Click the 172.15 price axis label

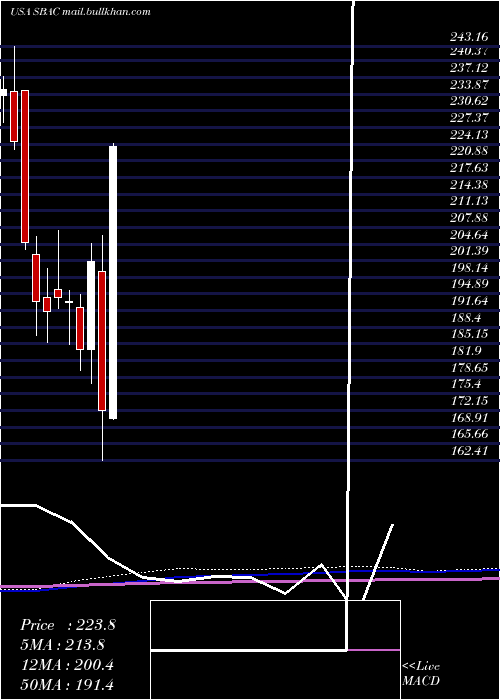pyautogui.click(x=469, y=400)
